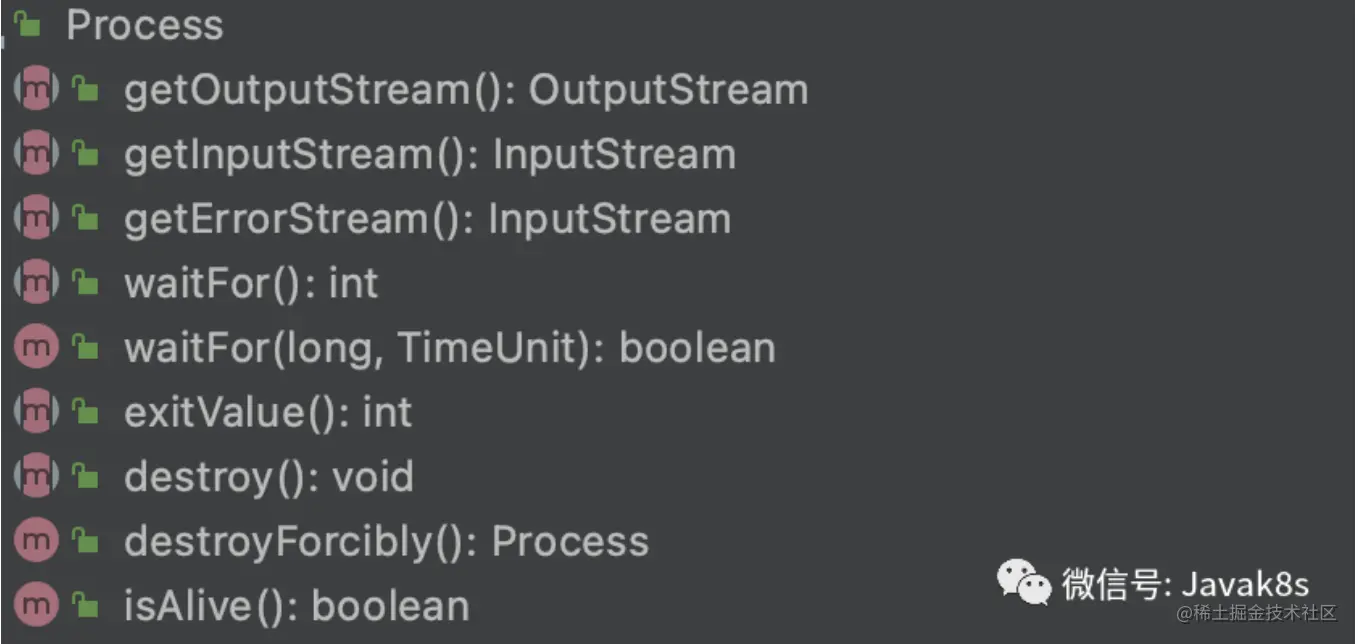The width and height of the screenshot is (1358, 644).
Task: Click the method icon beside getErrorStream()
Action: [x=36, y=220]
